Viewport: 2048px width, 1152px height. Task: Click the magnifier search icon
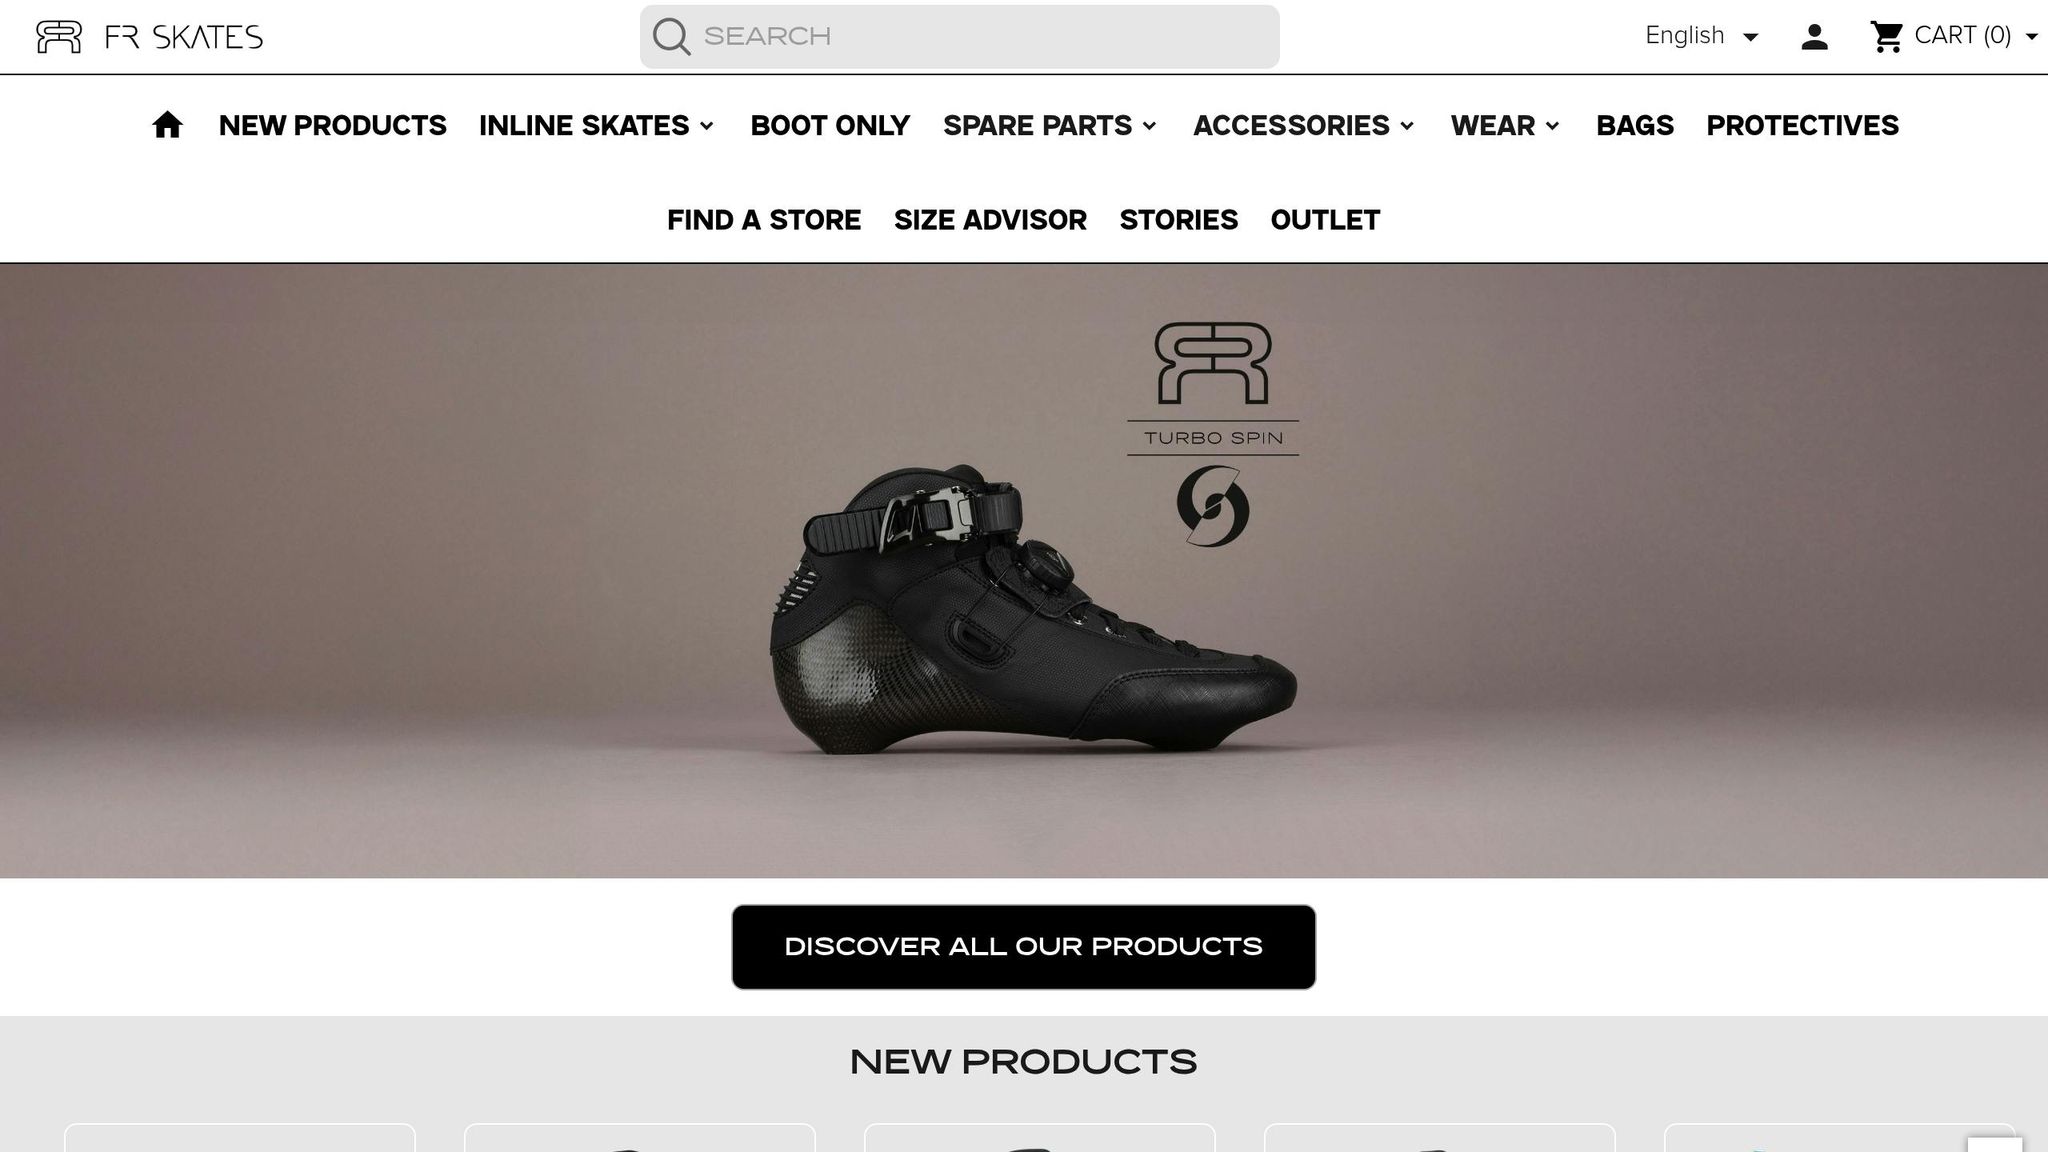click(671, 37)
